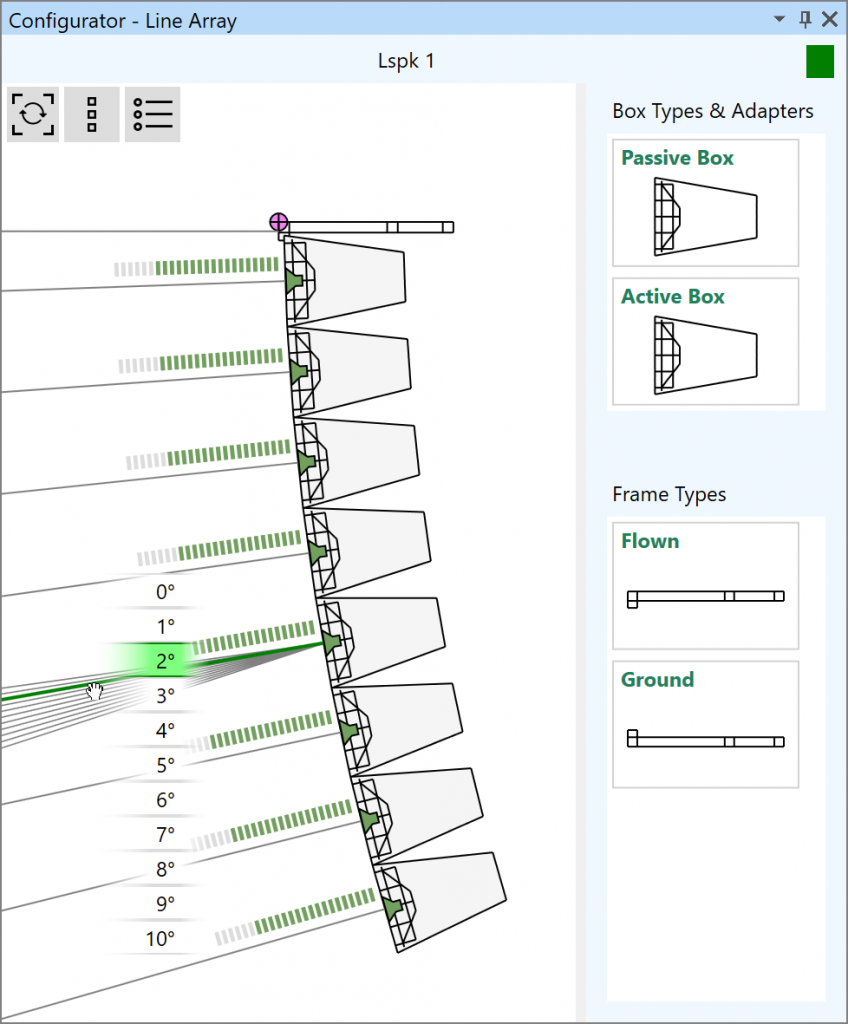Select the 5° angle option
848x1024 pixels.
point(165,765)
